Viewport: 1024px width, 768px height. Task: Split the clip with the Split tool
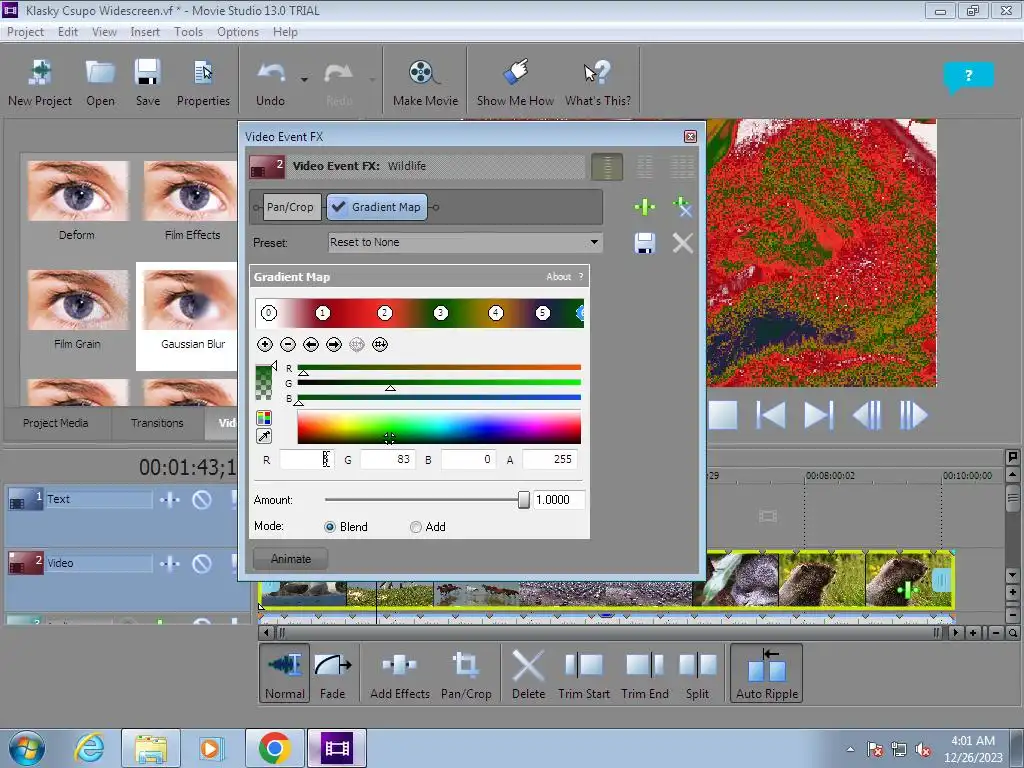(697, 673)
